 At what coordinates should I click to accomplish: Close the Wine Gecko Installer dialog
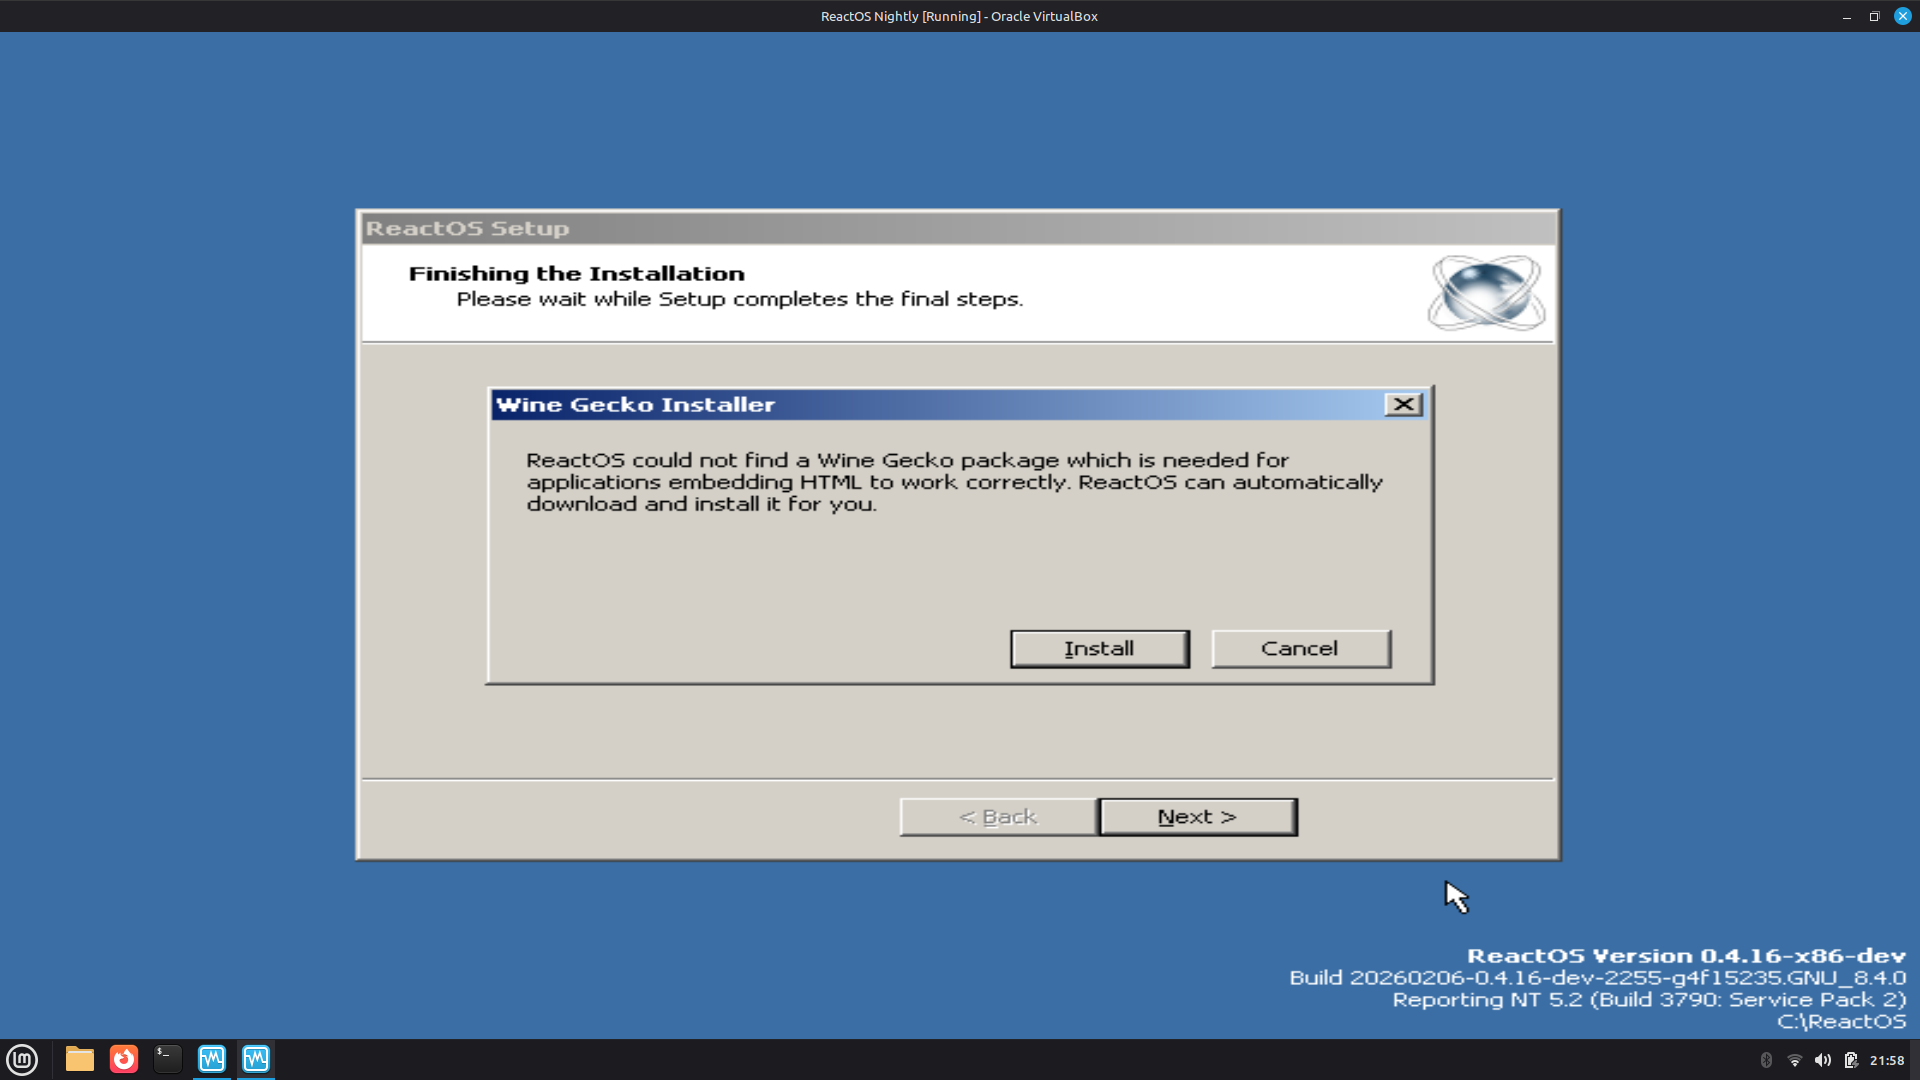pos(1403,404)
